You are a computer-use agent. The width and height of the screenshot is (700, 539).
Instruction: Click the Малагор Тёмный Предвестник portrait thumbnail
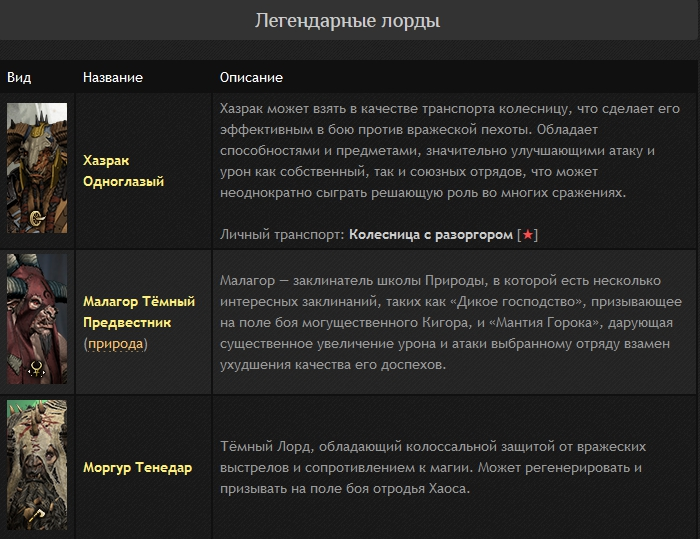pos(37,319)
